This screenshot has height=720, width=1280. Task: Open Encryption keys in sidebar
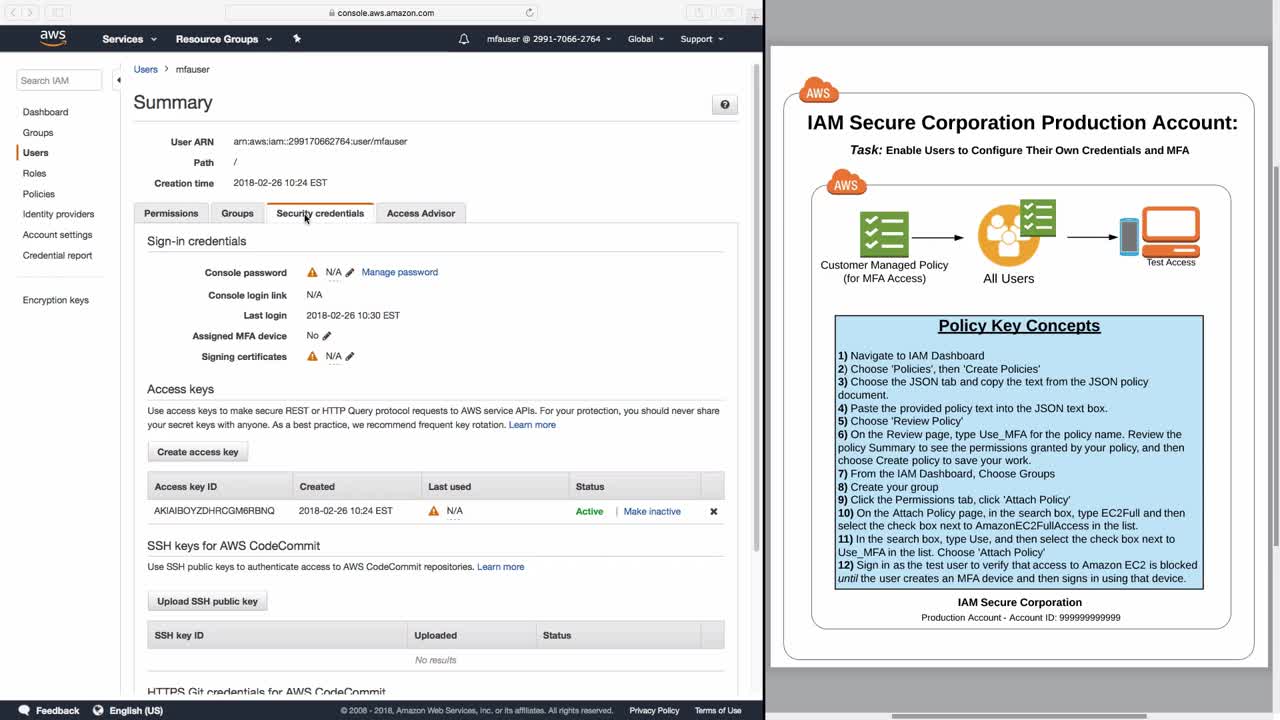(x=56, y=300)
